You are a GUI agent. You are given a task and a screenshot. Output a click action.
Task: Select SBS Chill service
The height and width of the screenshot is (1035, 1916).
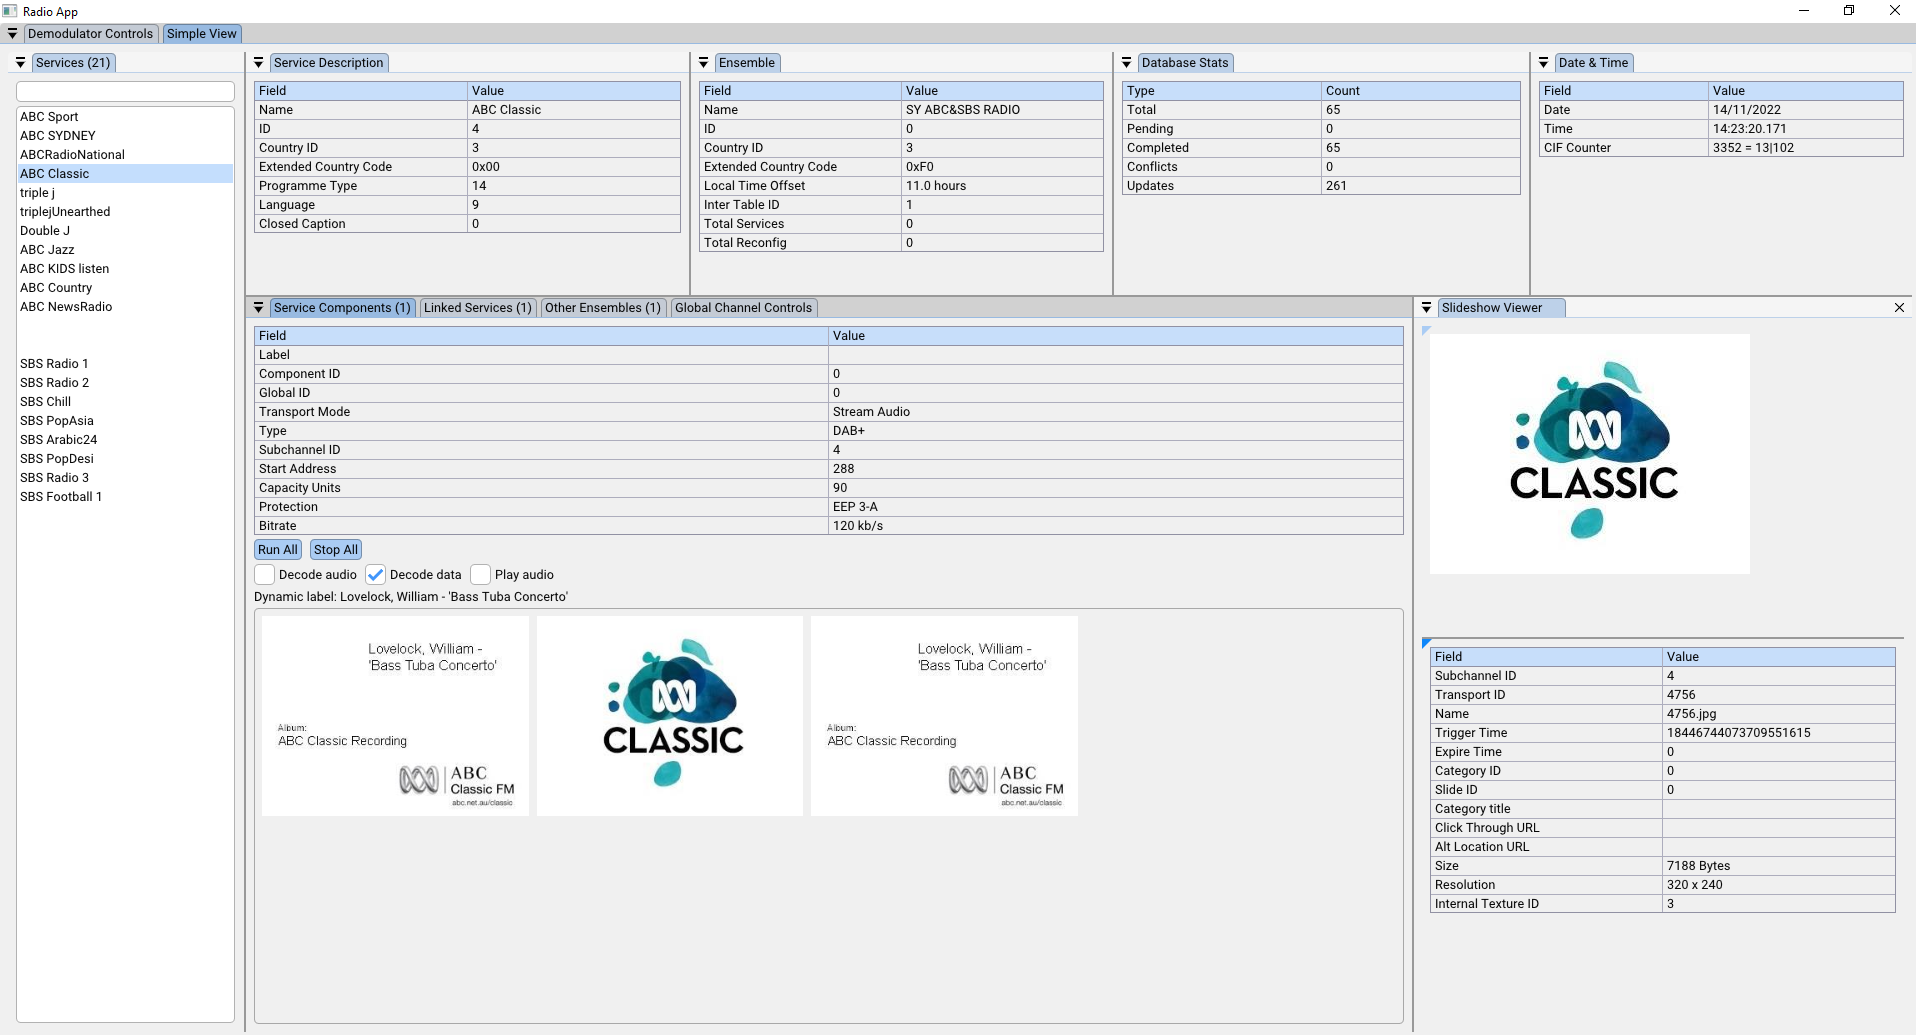125,402
